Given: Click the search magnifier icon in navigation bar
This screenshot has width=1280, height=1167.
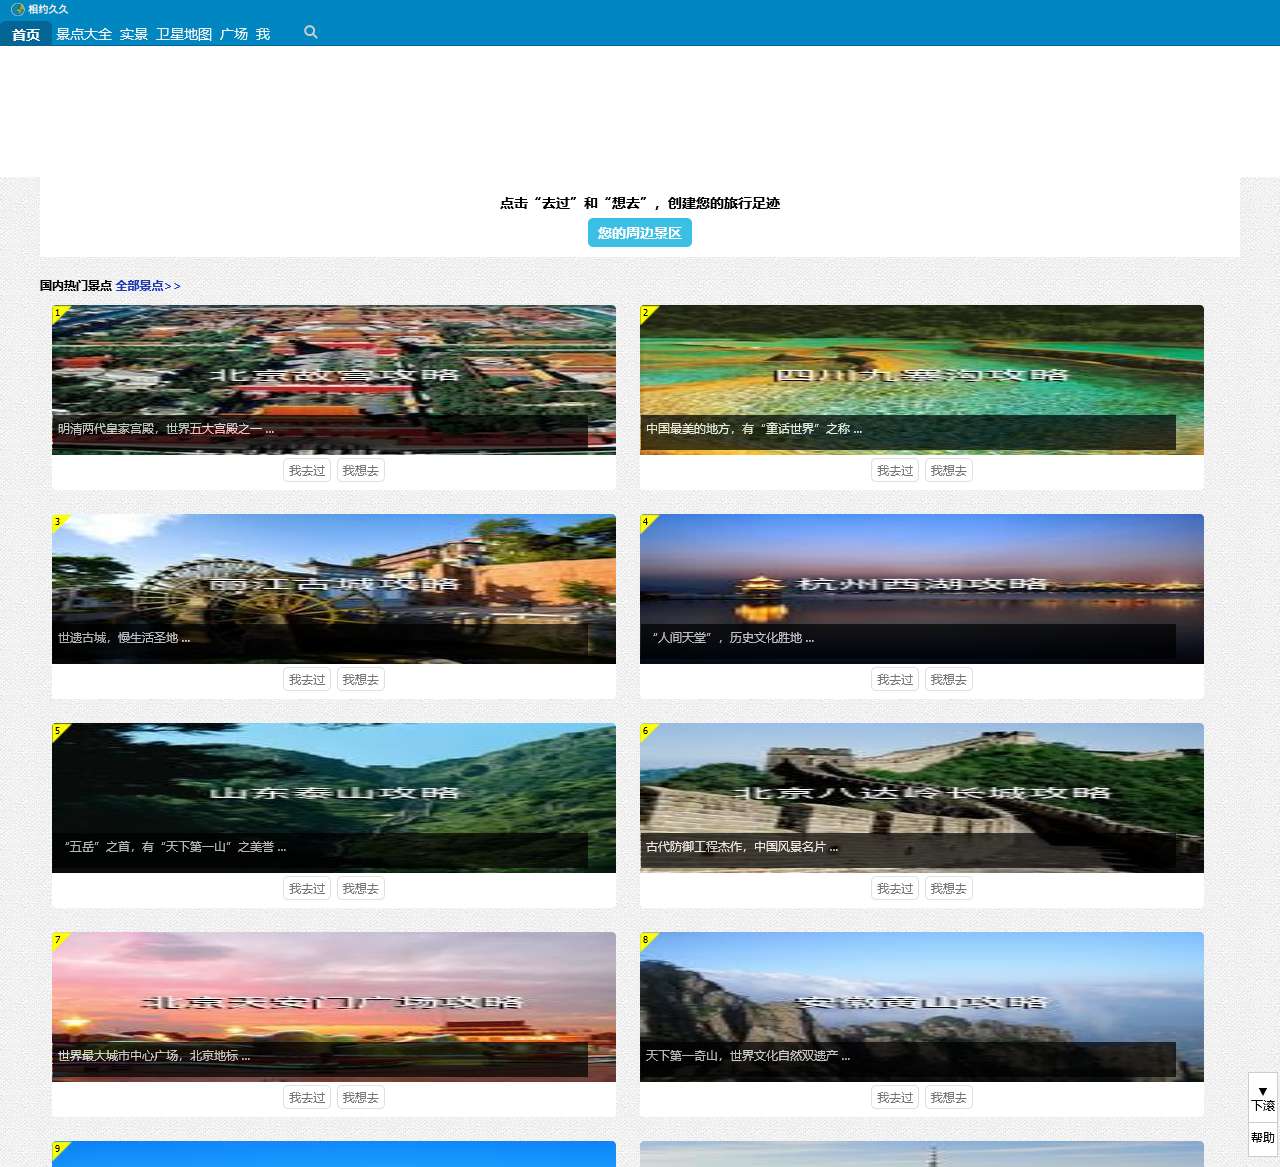Looking at the screenshot, I should pos(311,32).
